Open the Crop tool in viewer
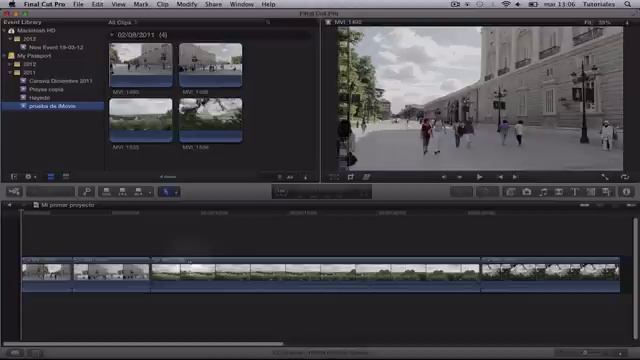Image resolution: width=640 pixels, height=360 pixels. [x=351, y=177]
